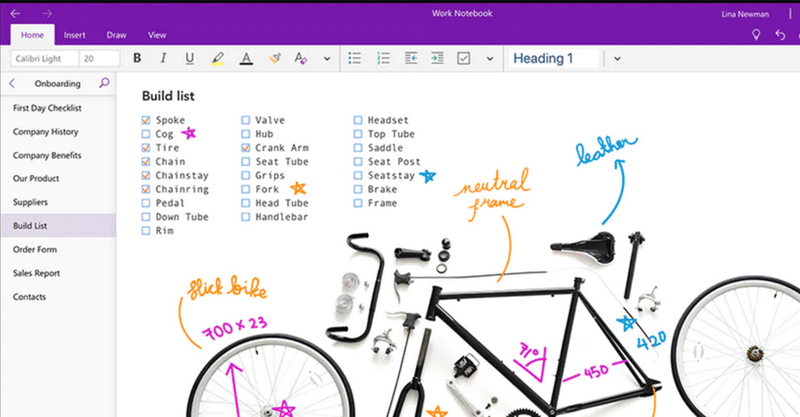This screenshot has height=417, width=800.
Task: Apply the yellow text highlighter
Action: click(218, 58)
